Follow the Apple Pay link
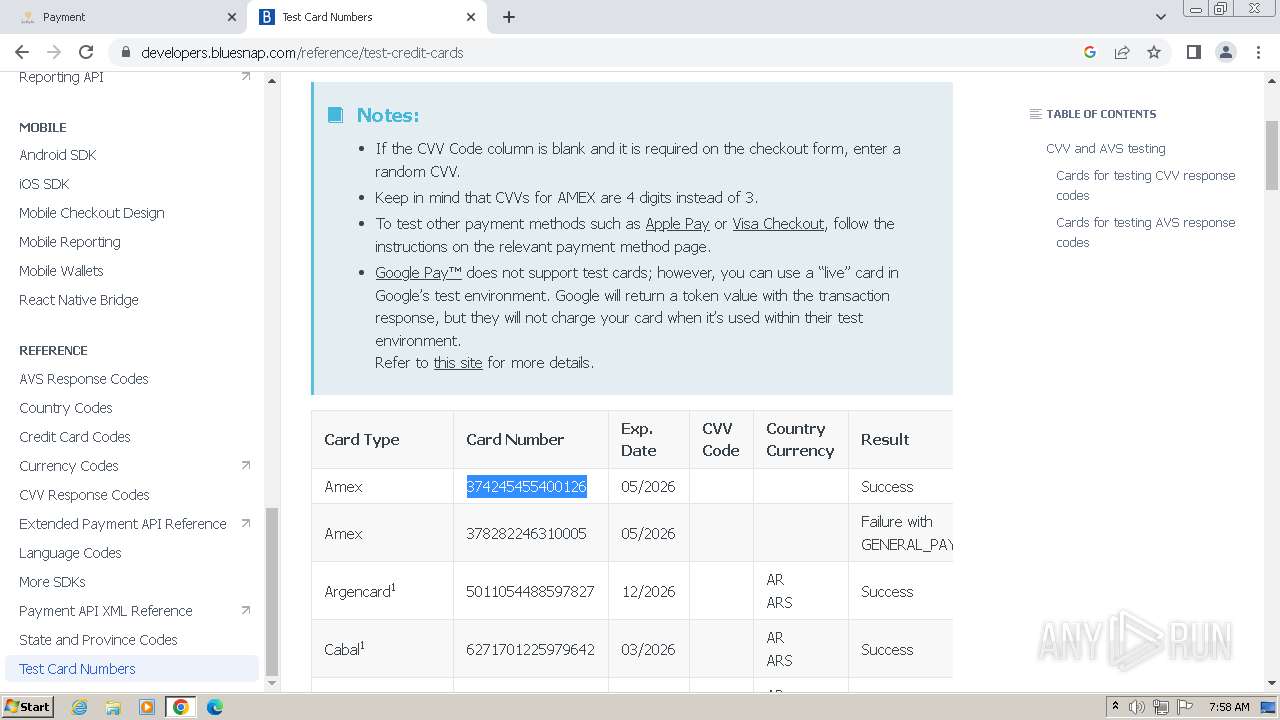The image size is (1280, 720). tap(677, 224)
